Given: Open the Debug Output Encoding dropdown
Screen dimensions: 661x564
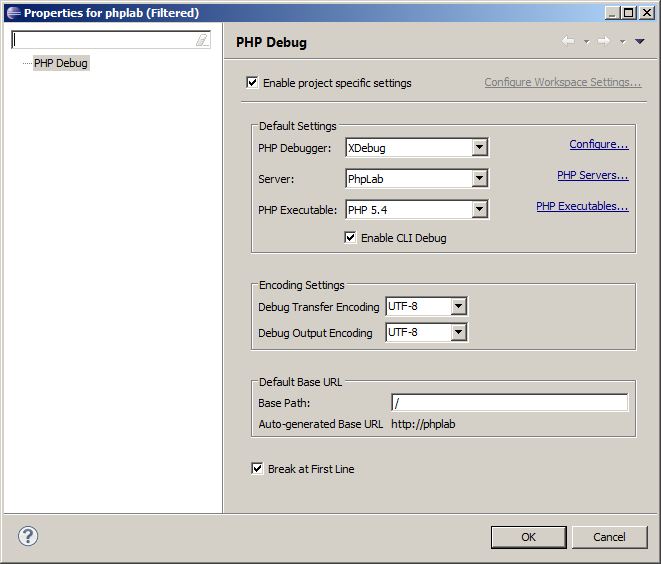Looking at the screenshot, I should [427, 333].
